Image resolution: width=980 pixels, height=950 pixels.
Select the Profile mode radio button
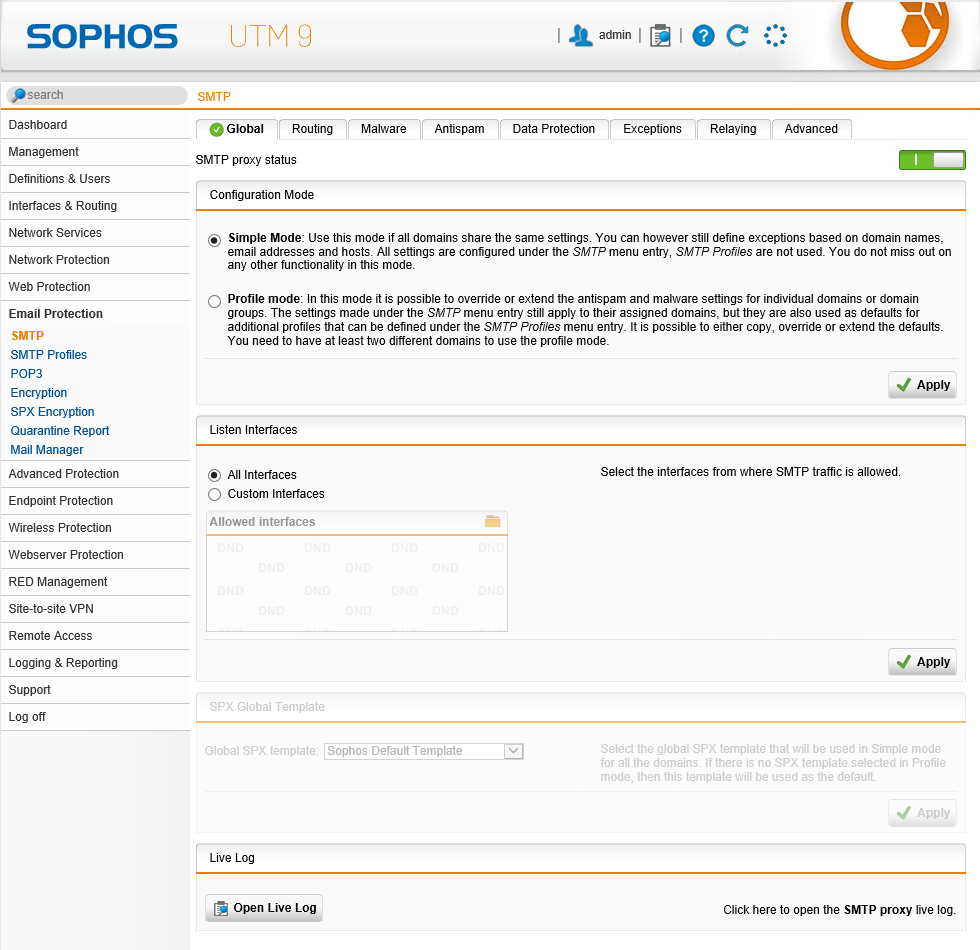pos(214,301)
